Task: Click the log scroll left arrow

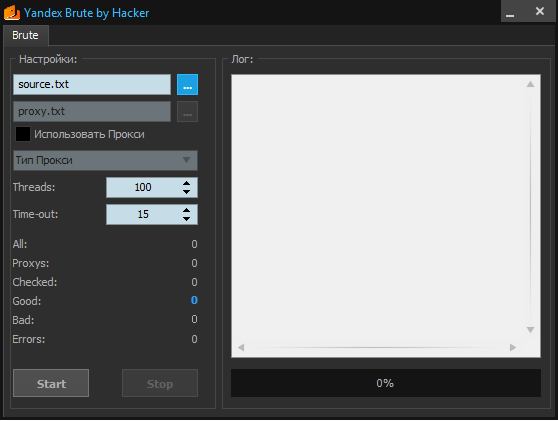Action: click(x=241, y=347)
